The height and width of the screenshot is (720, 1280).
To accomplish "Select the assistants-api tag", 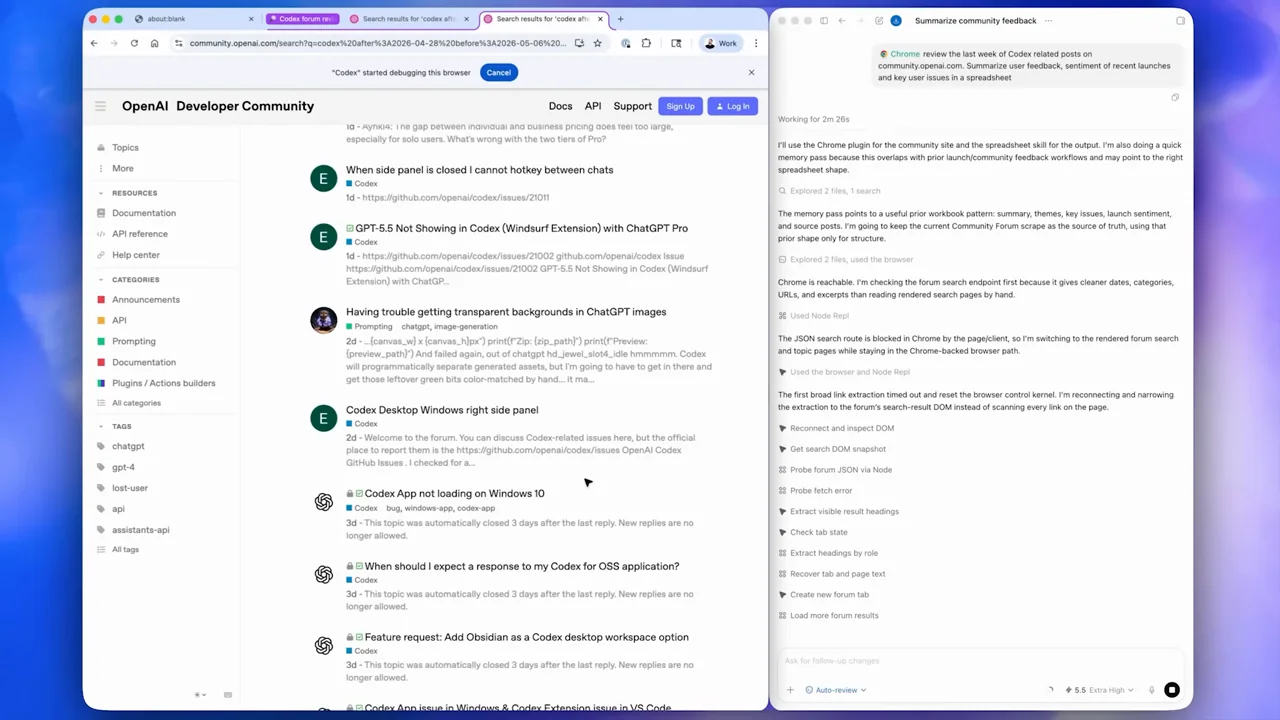I will (x=140, y=530).
